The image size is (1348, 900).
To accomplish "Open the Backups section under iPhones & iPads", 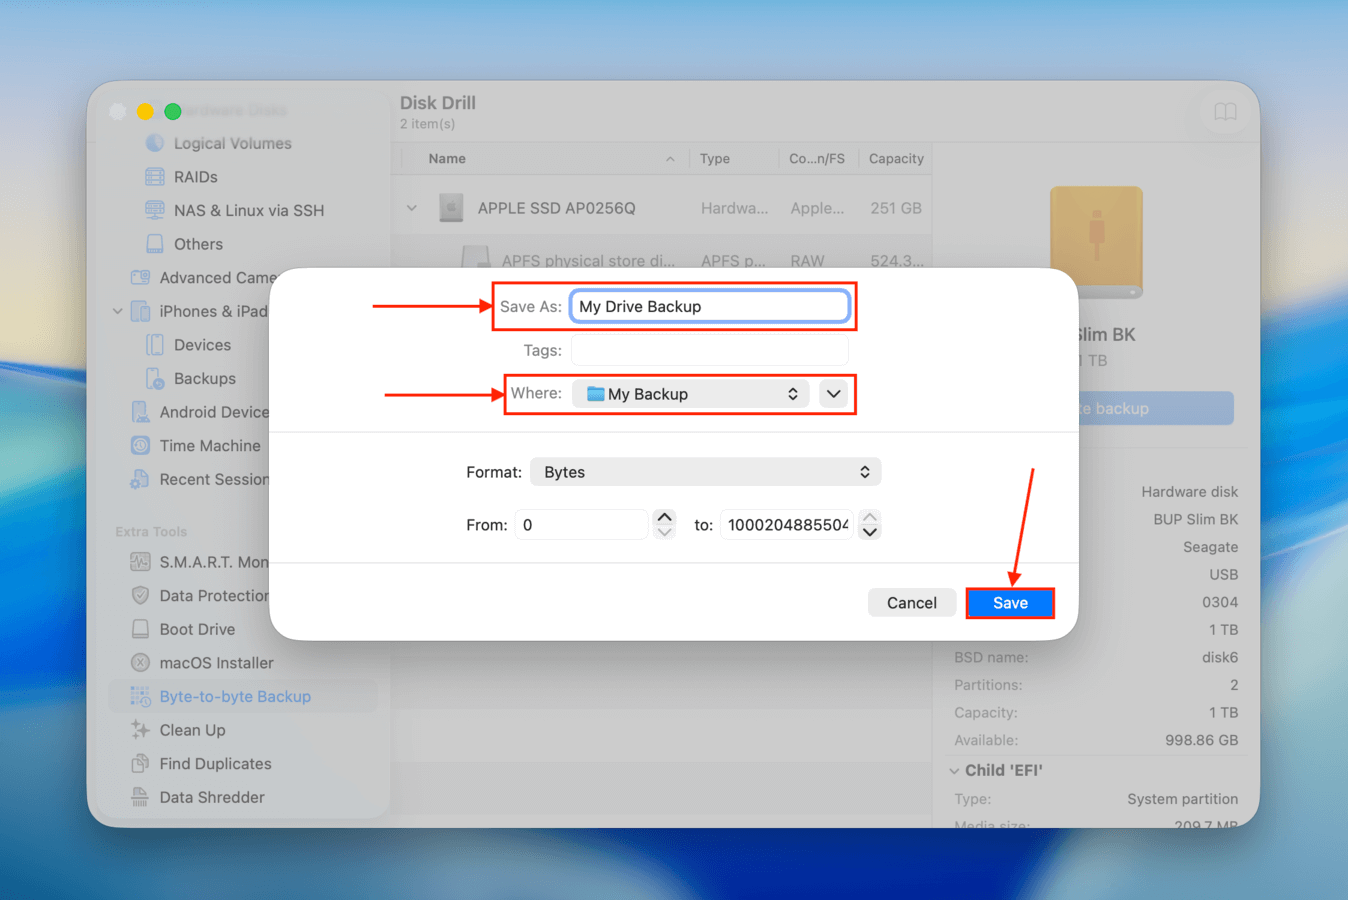I will click(x=203, y=378).
